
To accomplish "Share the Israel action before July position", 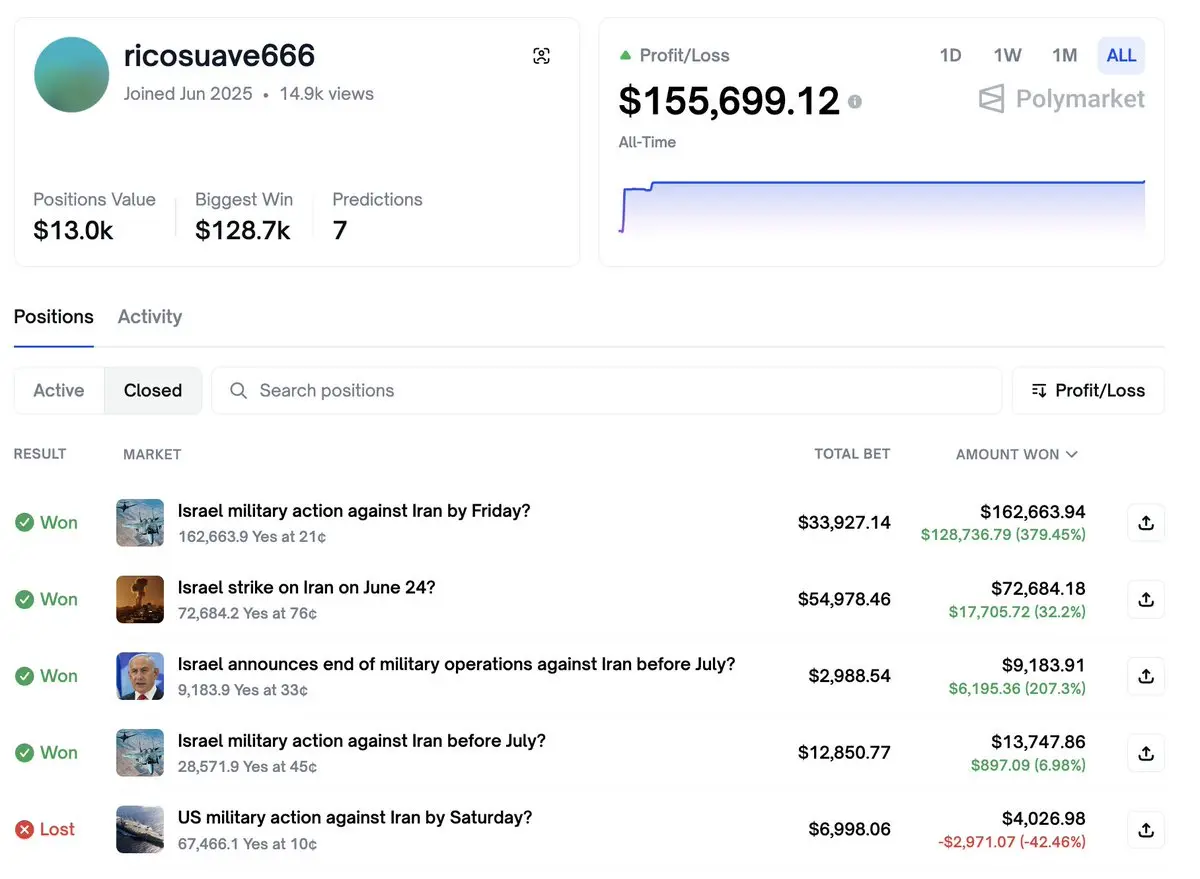I will tap(1146, 752).
